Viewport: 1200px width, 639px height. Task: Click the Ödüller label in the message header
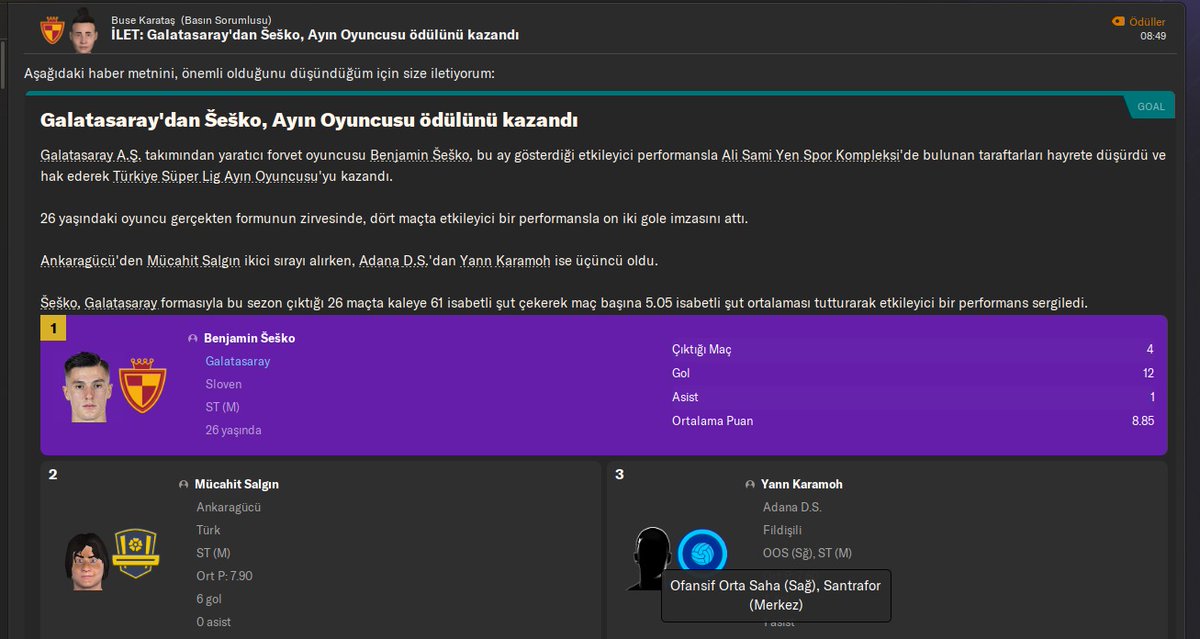click(x=1147, y=21)
